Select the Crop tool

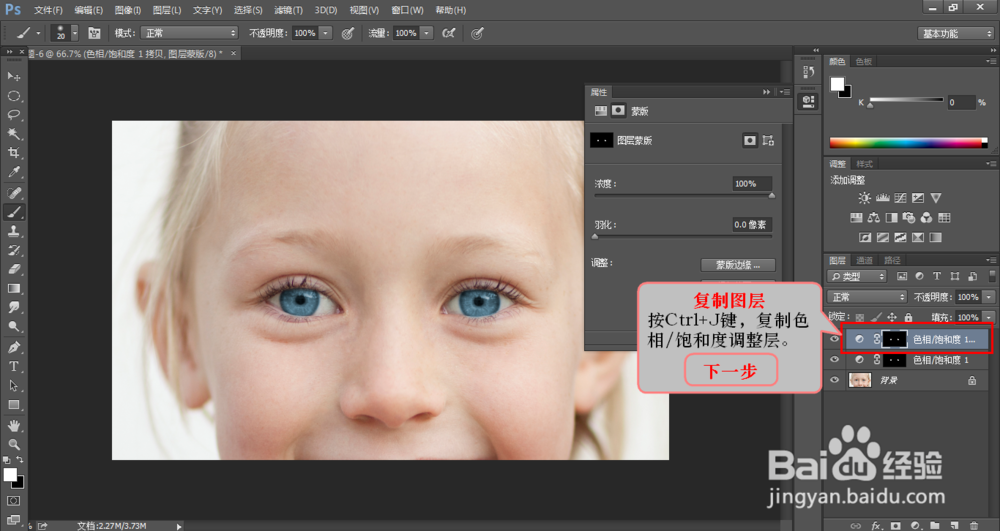coord(13,153)
